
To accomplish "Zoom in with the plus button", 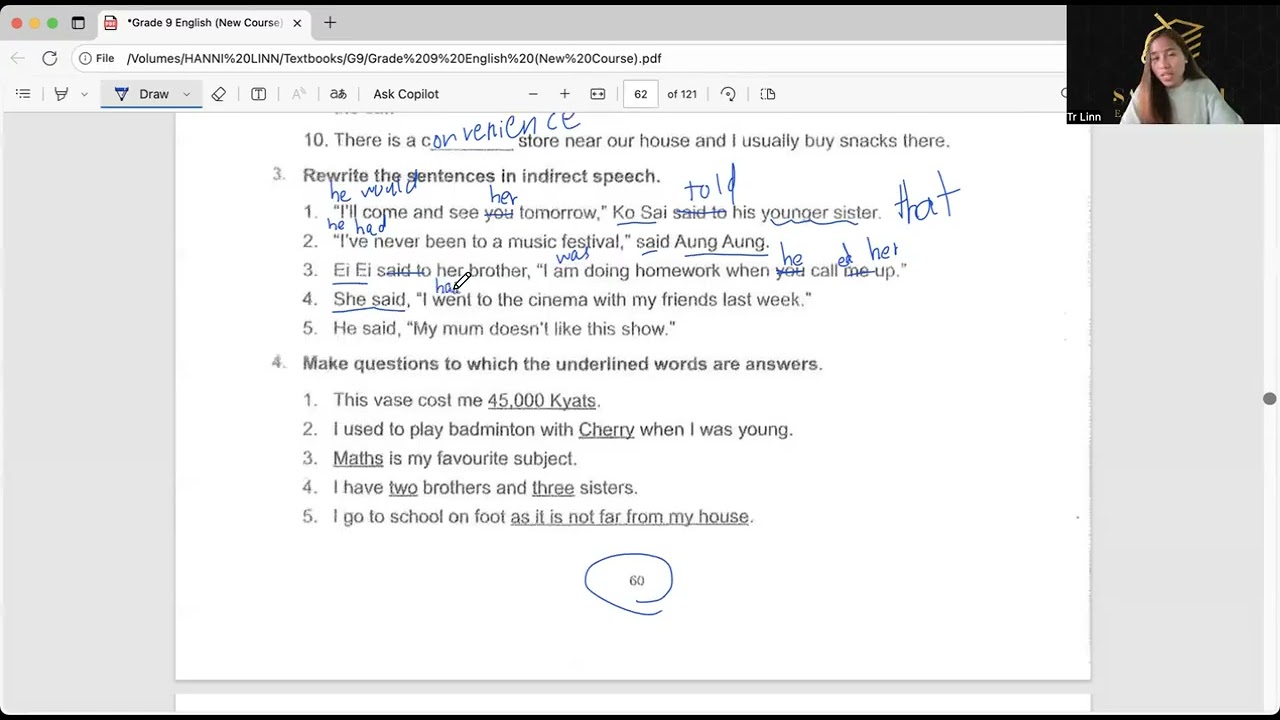I will click(x=565, y=94).
